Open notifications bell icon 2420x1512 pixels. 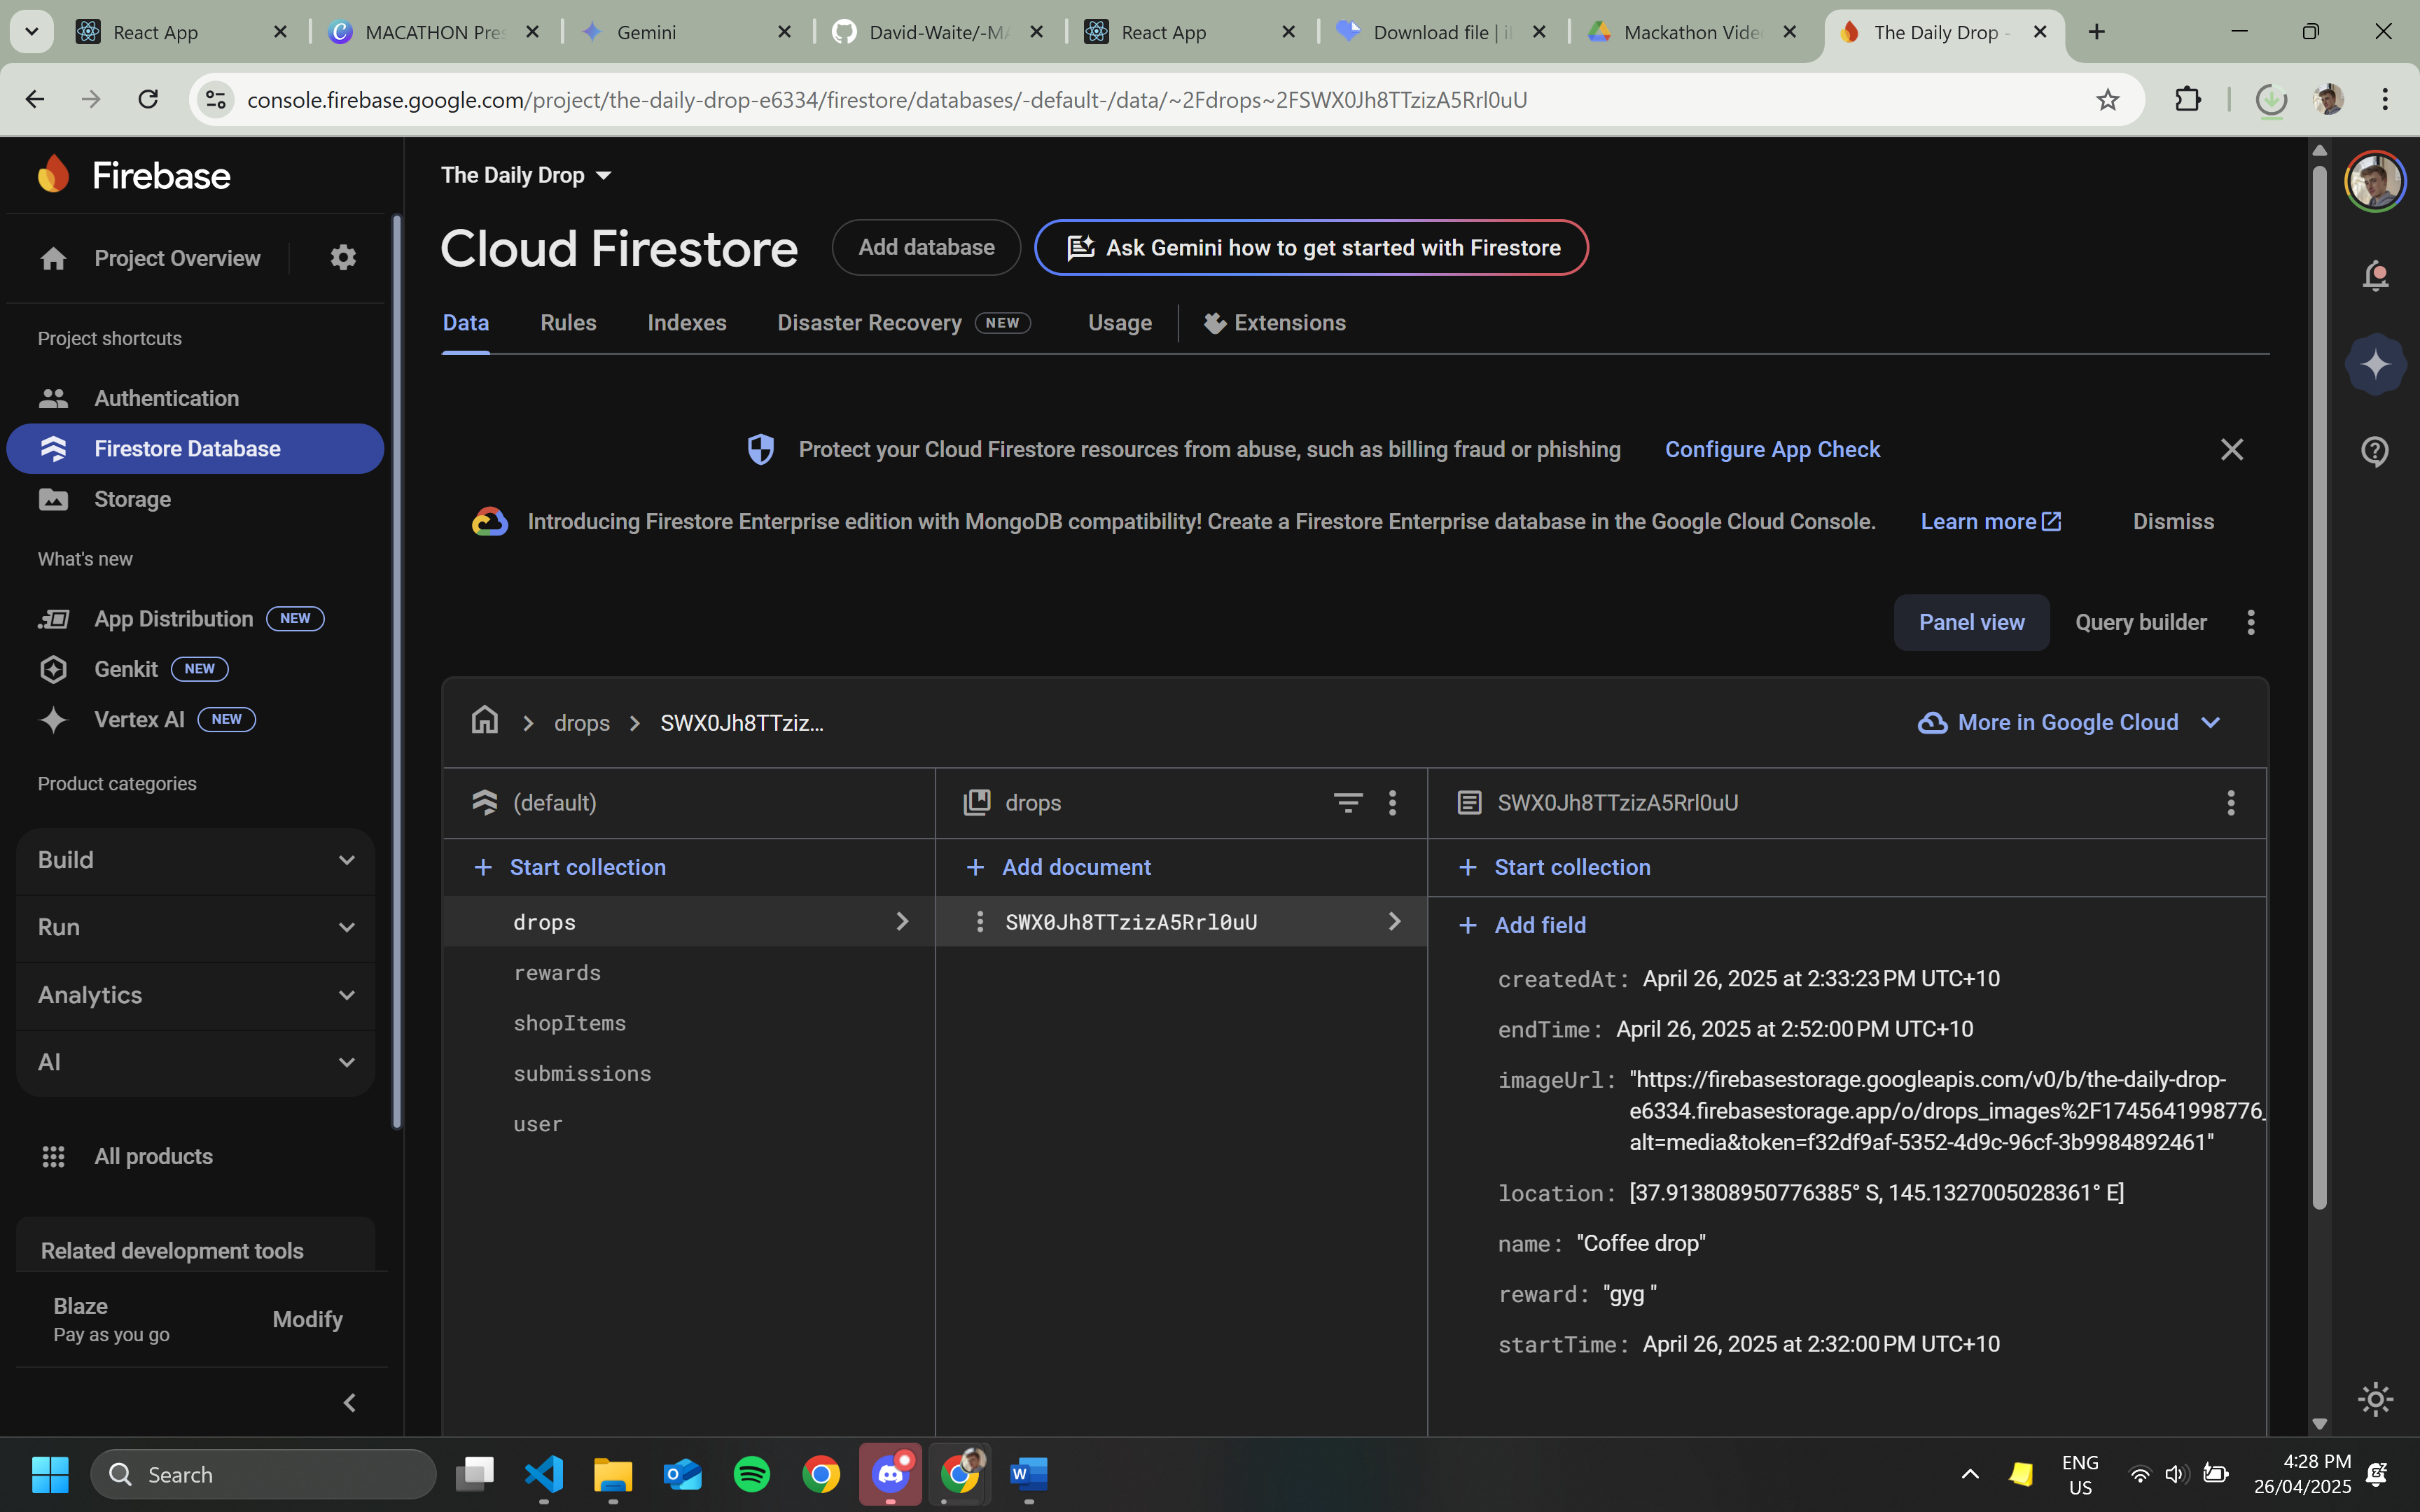[x=2375, y=275]
